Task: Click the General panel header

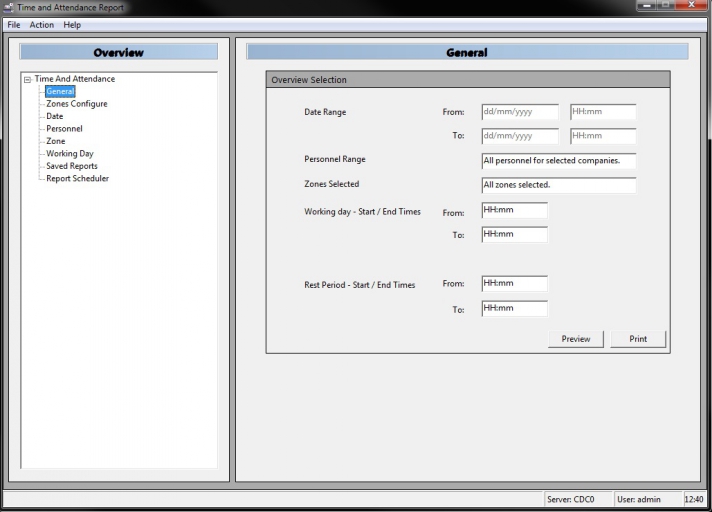Action: (x=467, y=52)
